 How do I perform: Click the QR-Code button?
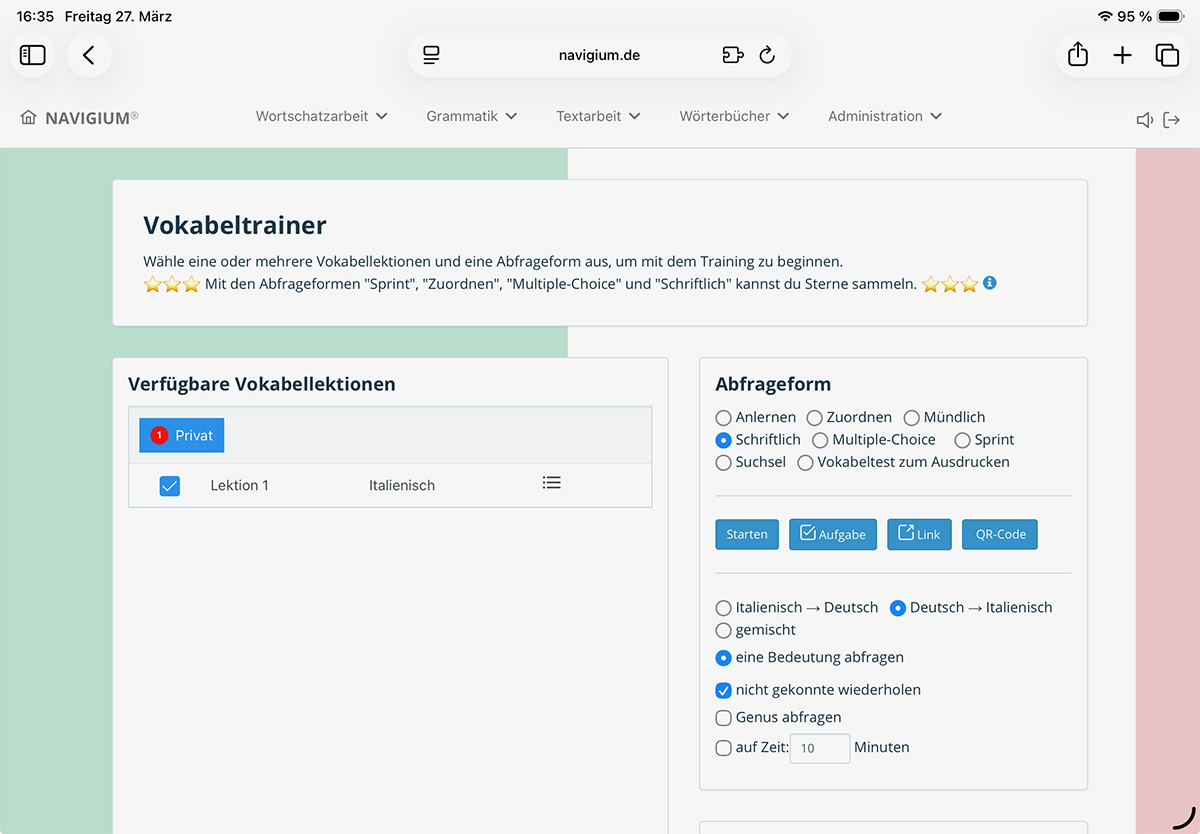[x=999, y=534]
